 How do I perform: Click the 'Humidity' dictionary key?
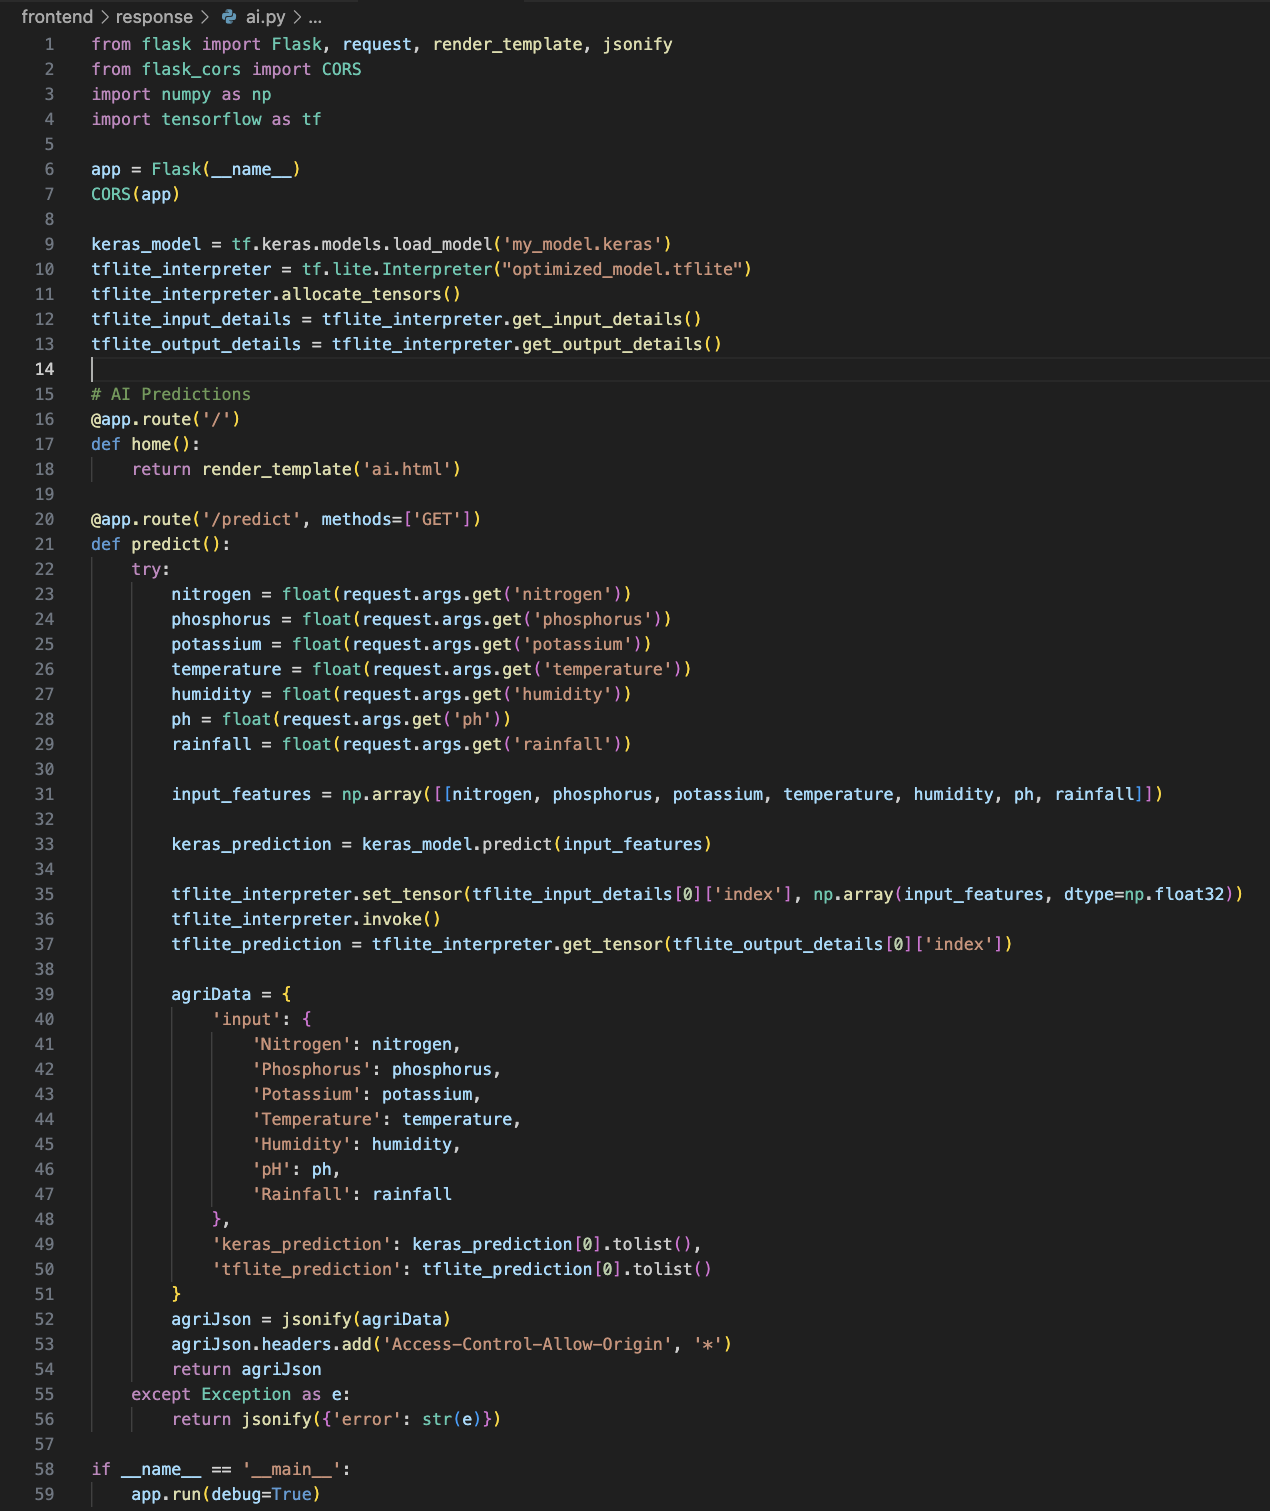(301, 1144)
